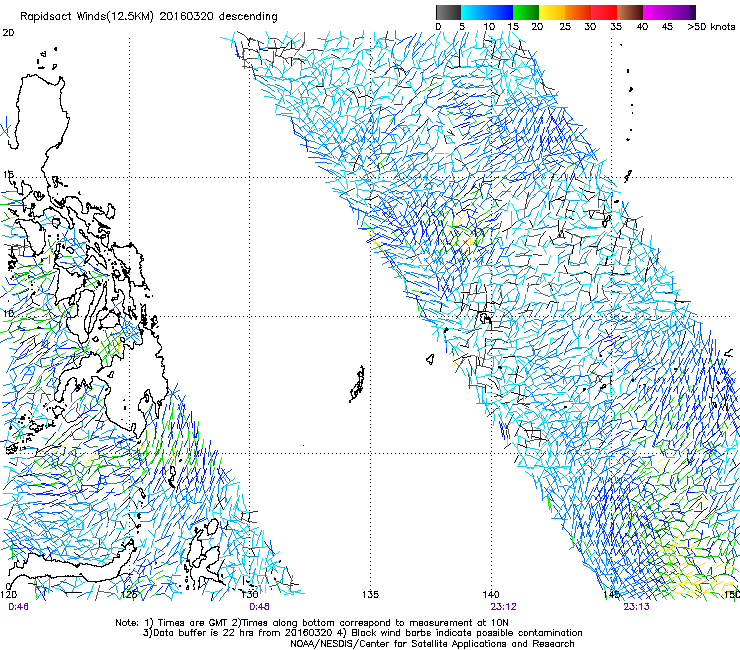Select the legend value "40"
Image resolution: width=740 pixels, height=650 pixels.
tap(642, 27)
